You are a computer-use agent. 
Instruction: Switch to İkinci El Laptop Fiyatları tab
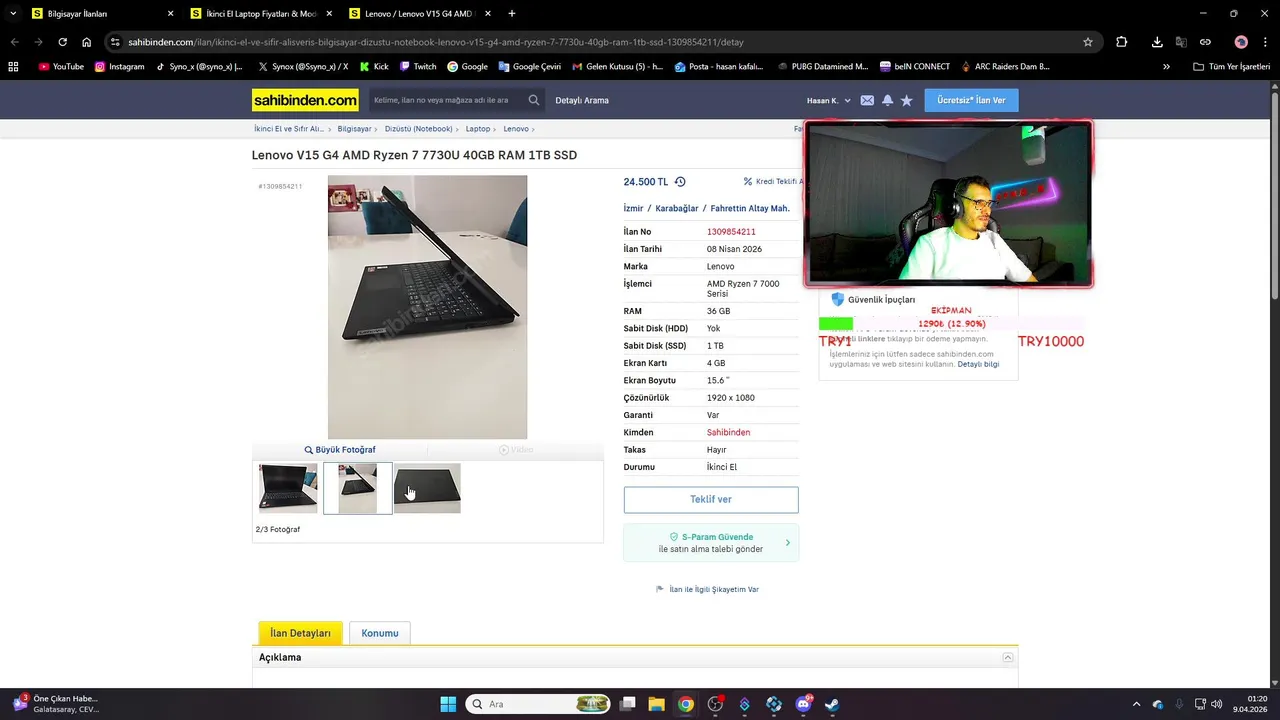pos(264,14)
